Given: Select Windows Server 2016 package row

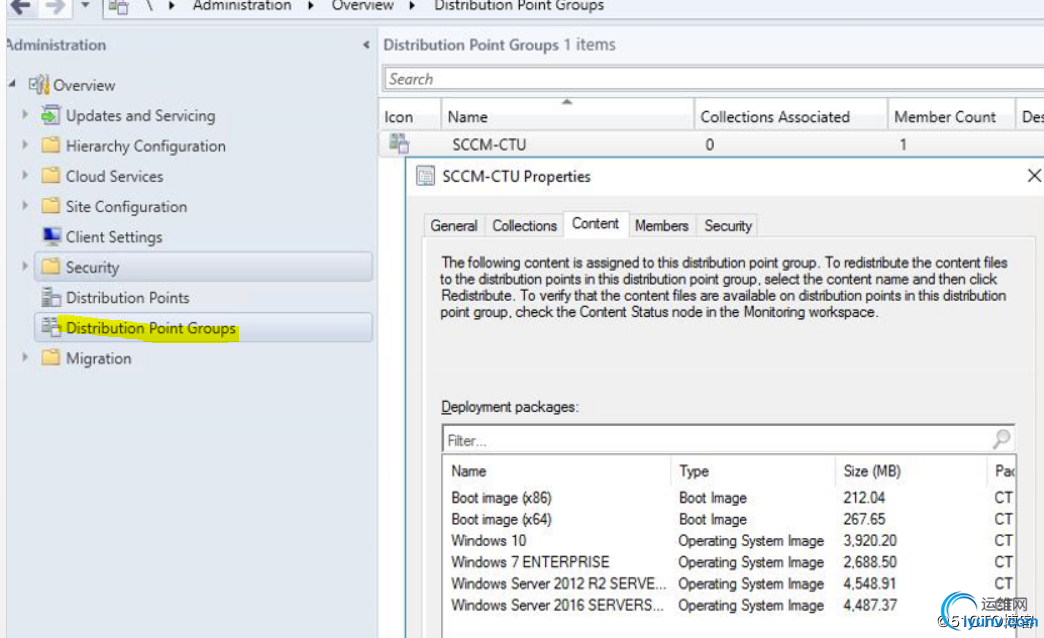Looking at the screenshot, I should click(729, 605).
